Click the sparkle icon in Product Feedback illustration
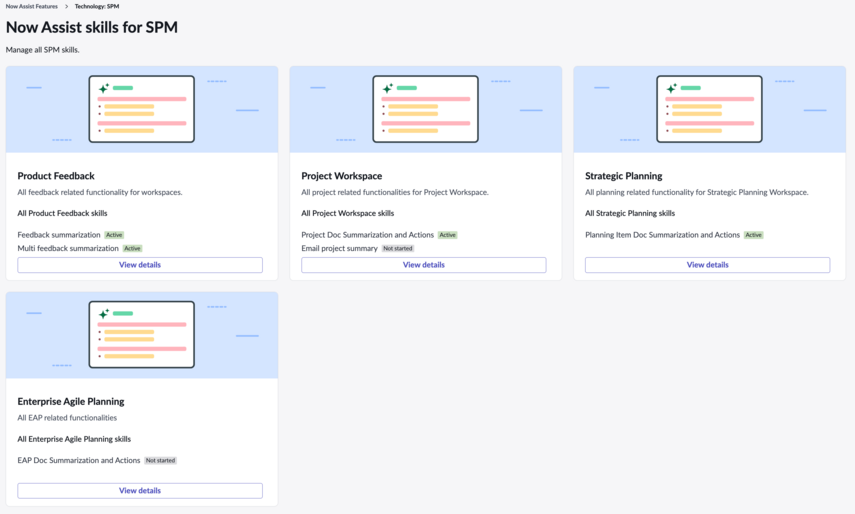855x514 pixels. point(104,88)
